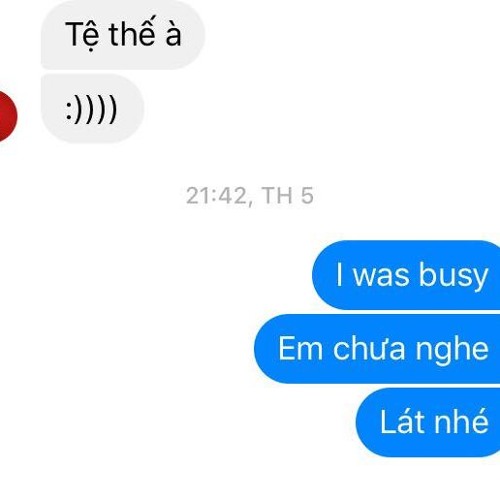
Task: Tap the word "chưa" in blue bubble
Action: click(369, 348)
